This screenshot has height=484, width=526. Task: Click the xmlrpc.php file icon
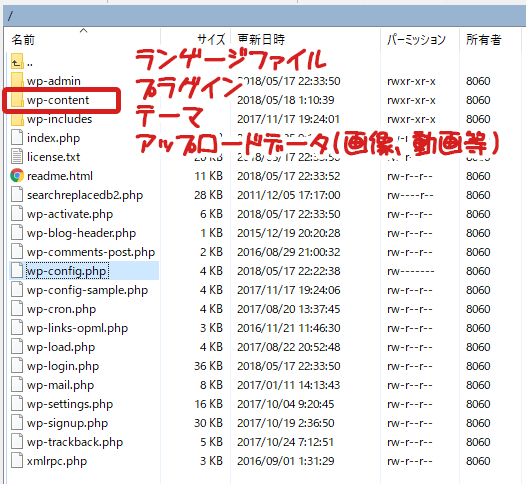click(17, 461)
